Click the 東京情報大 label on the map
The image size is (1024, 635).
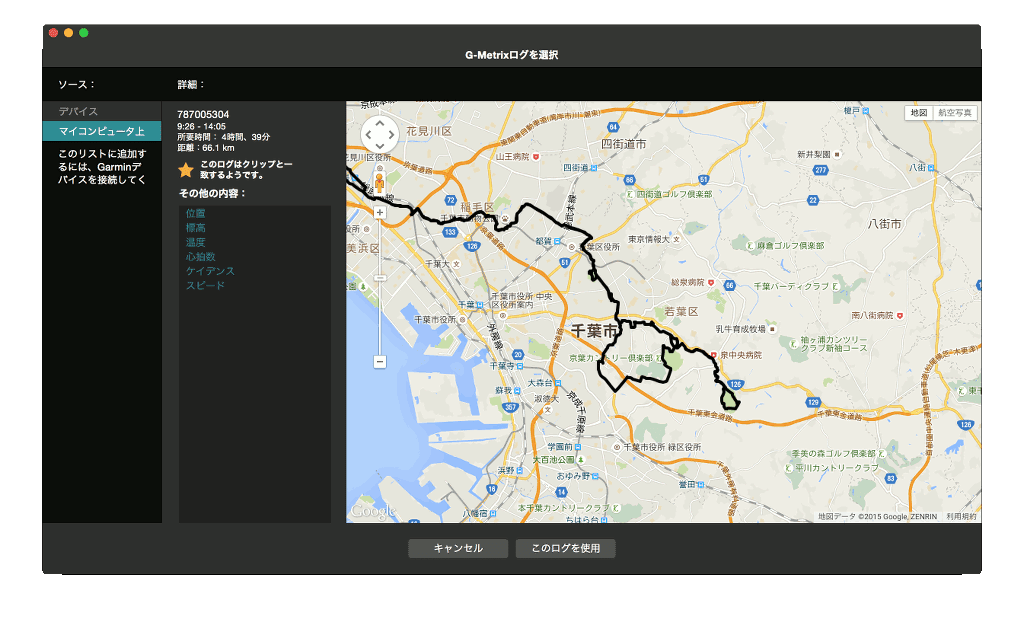coord(649,239)
